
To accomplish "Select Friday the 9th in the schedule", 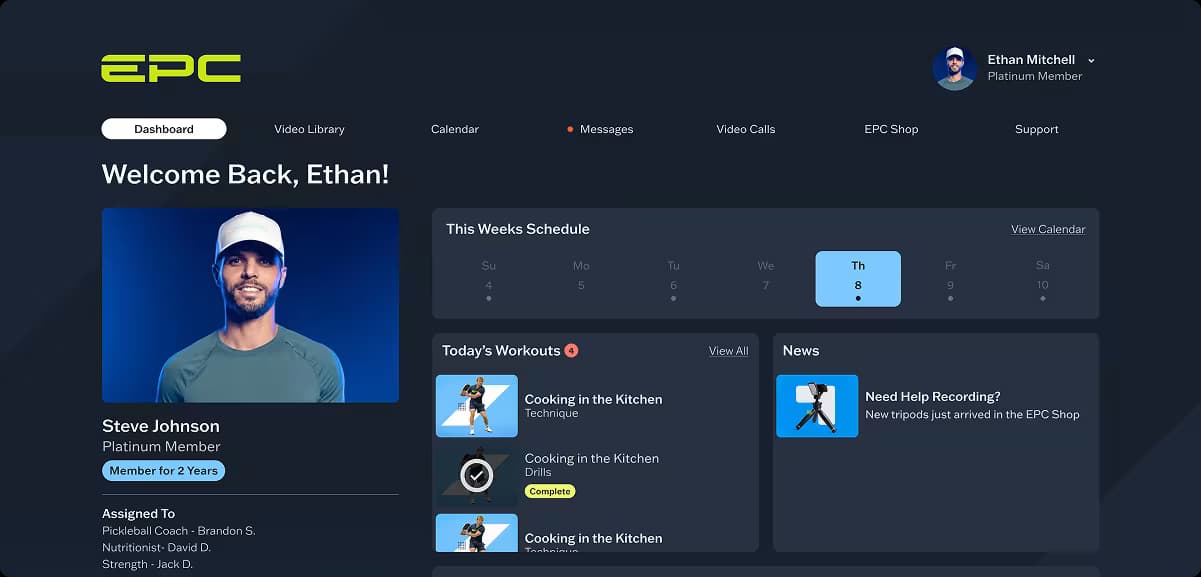I will coord(950,279).
